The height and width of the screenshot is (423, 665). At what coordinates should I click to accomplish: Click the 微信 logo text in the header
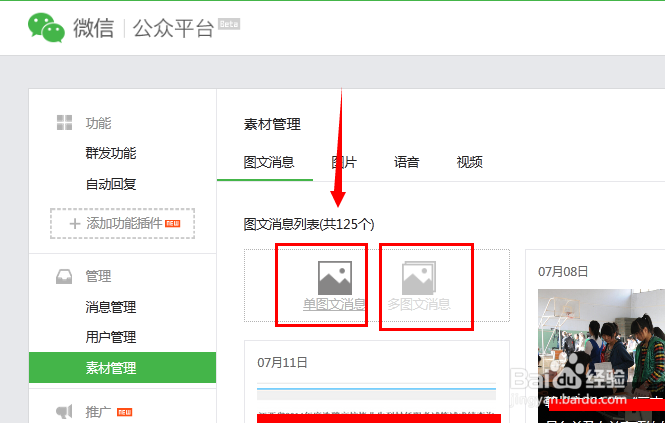(93, 28)
